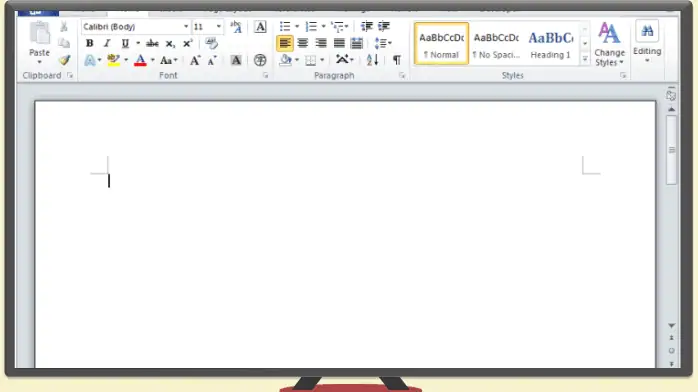Screen dimensions: 698x392
Task: Apply the No Spacing style
Action: (x=496, y=44)
